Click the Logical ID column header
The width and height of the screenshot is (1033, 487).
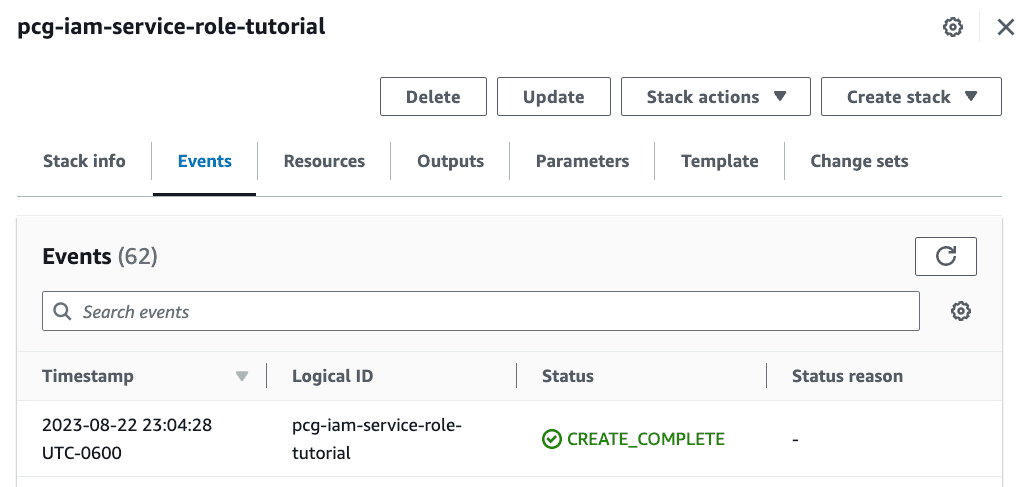coord(332,376)
